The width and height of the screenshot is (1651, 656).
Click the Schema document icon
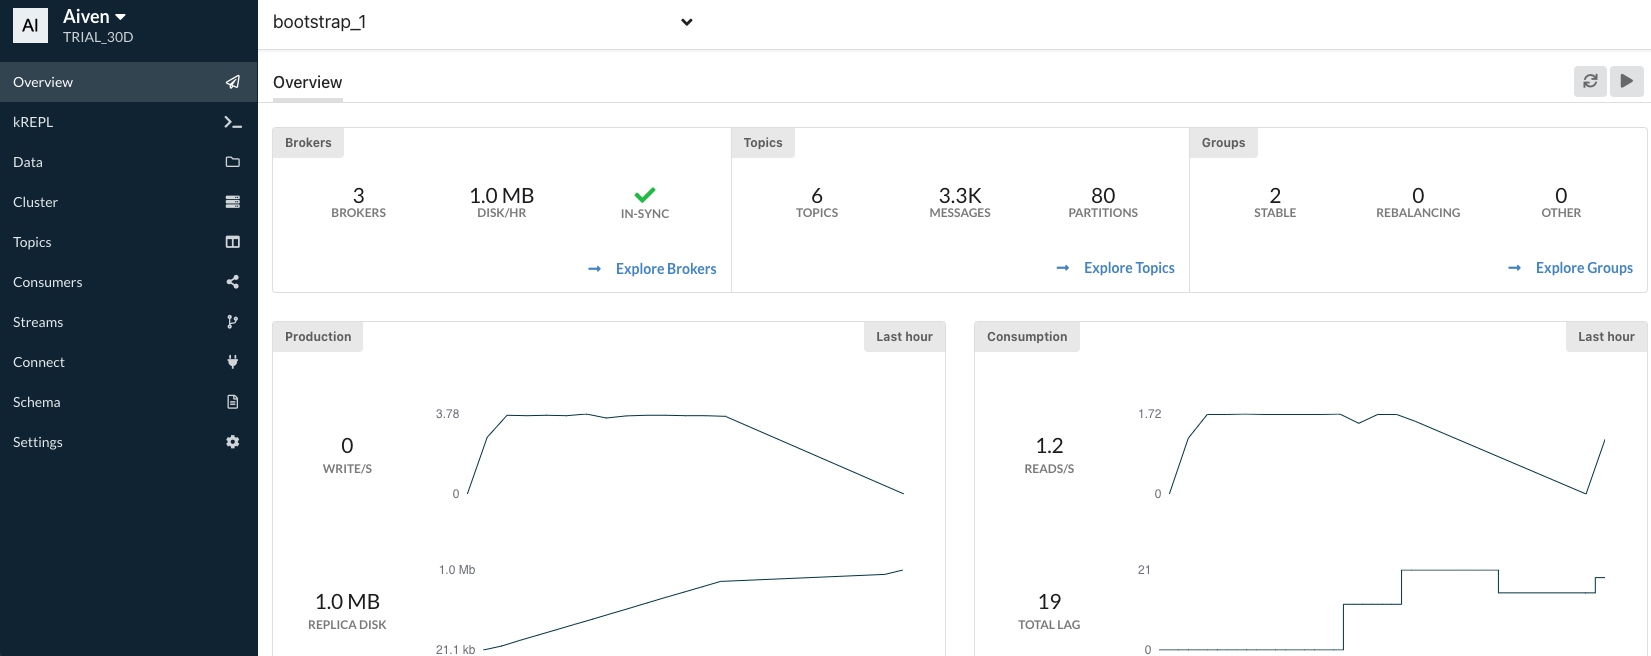click(232, 402)
